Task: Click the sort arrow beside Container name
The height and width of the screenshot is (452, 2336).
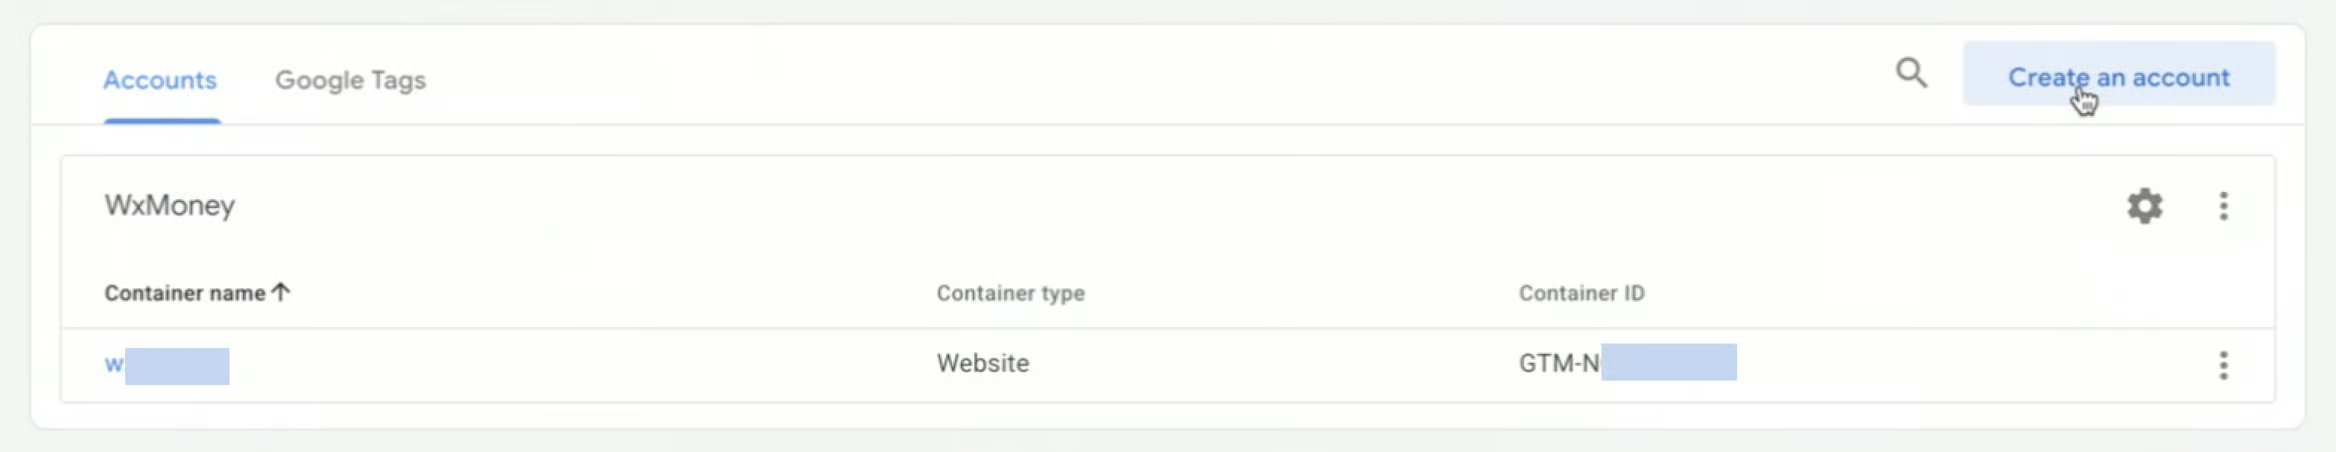Action: [281, 292]
